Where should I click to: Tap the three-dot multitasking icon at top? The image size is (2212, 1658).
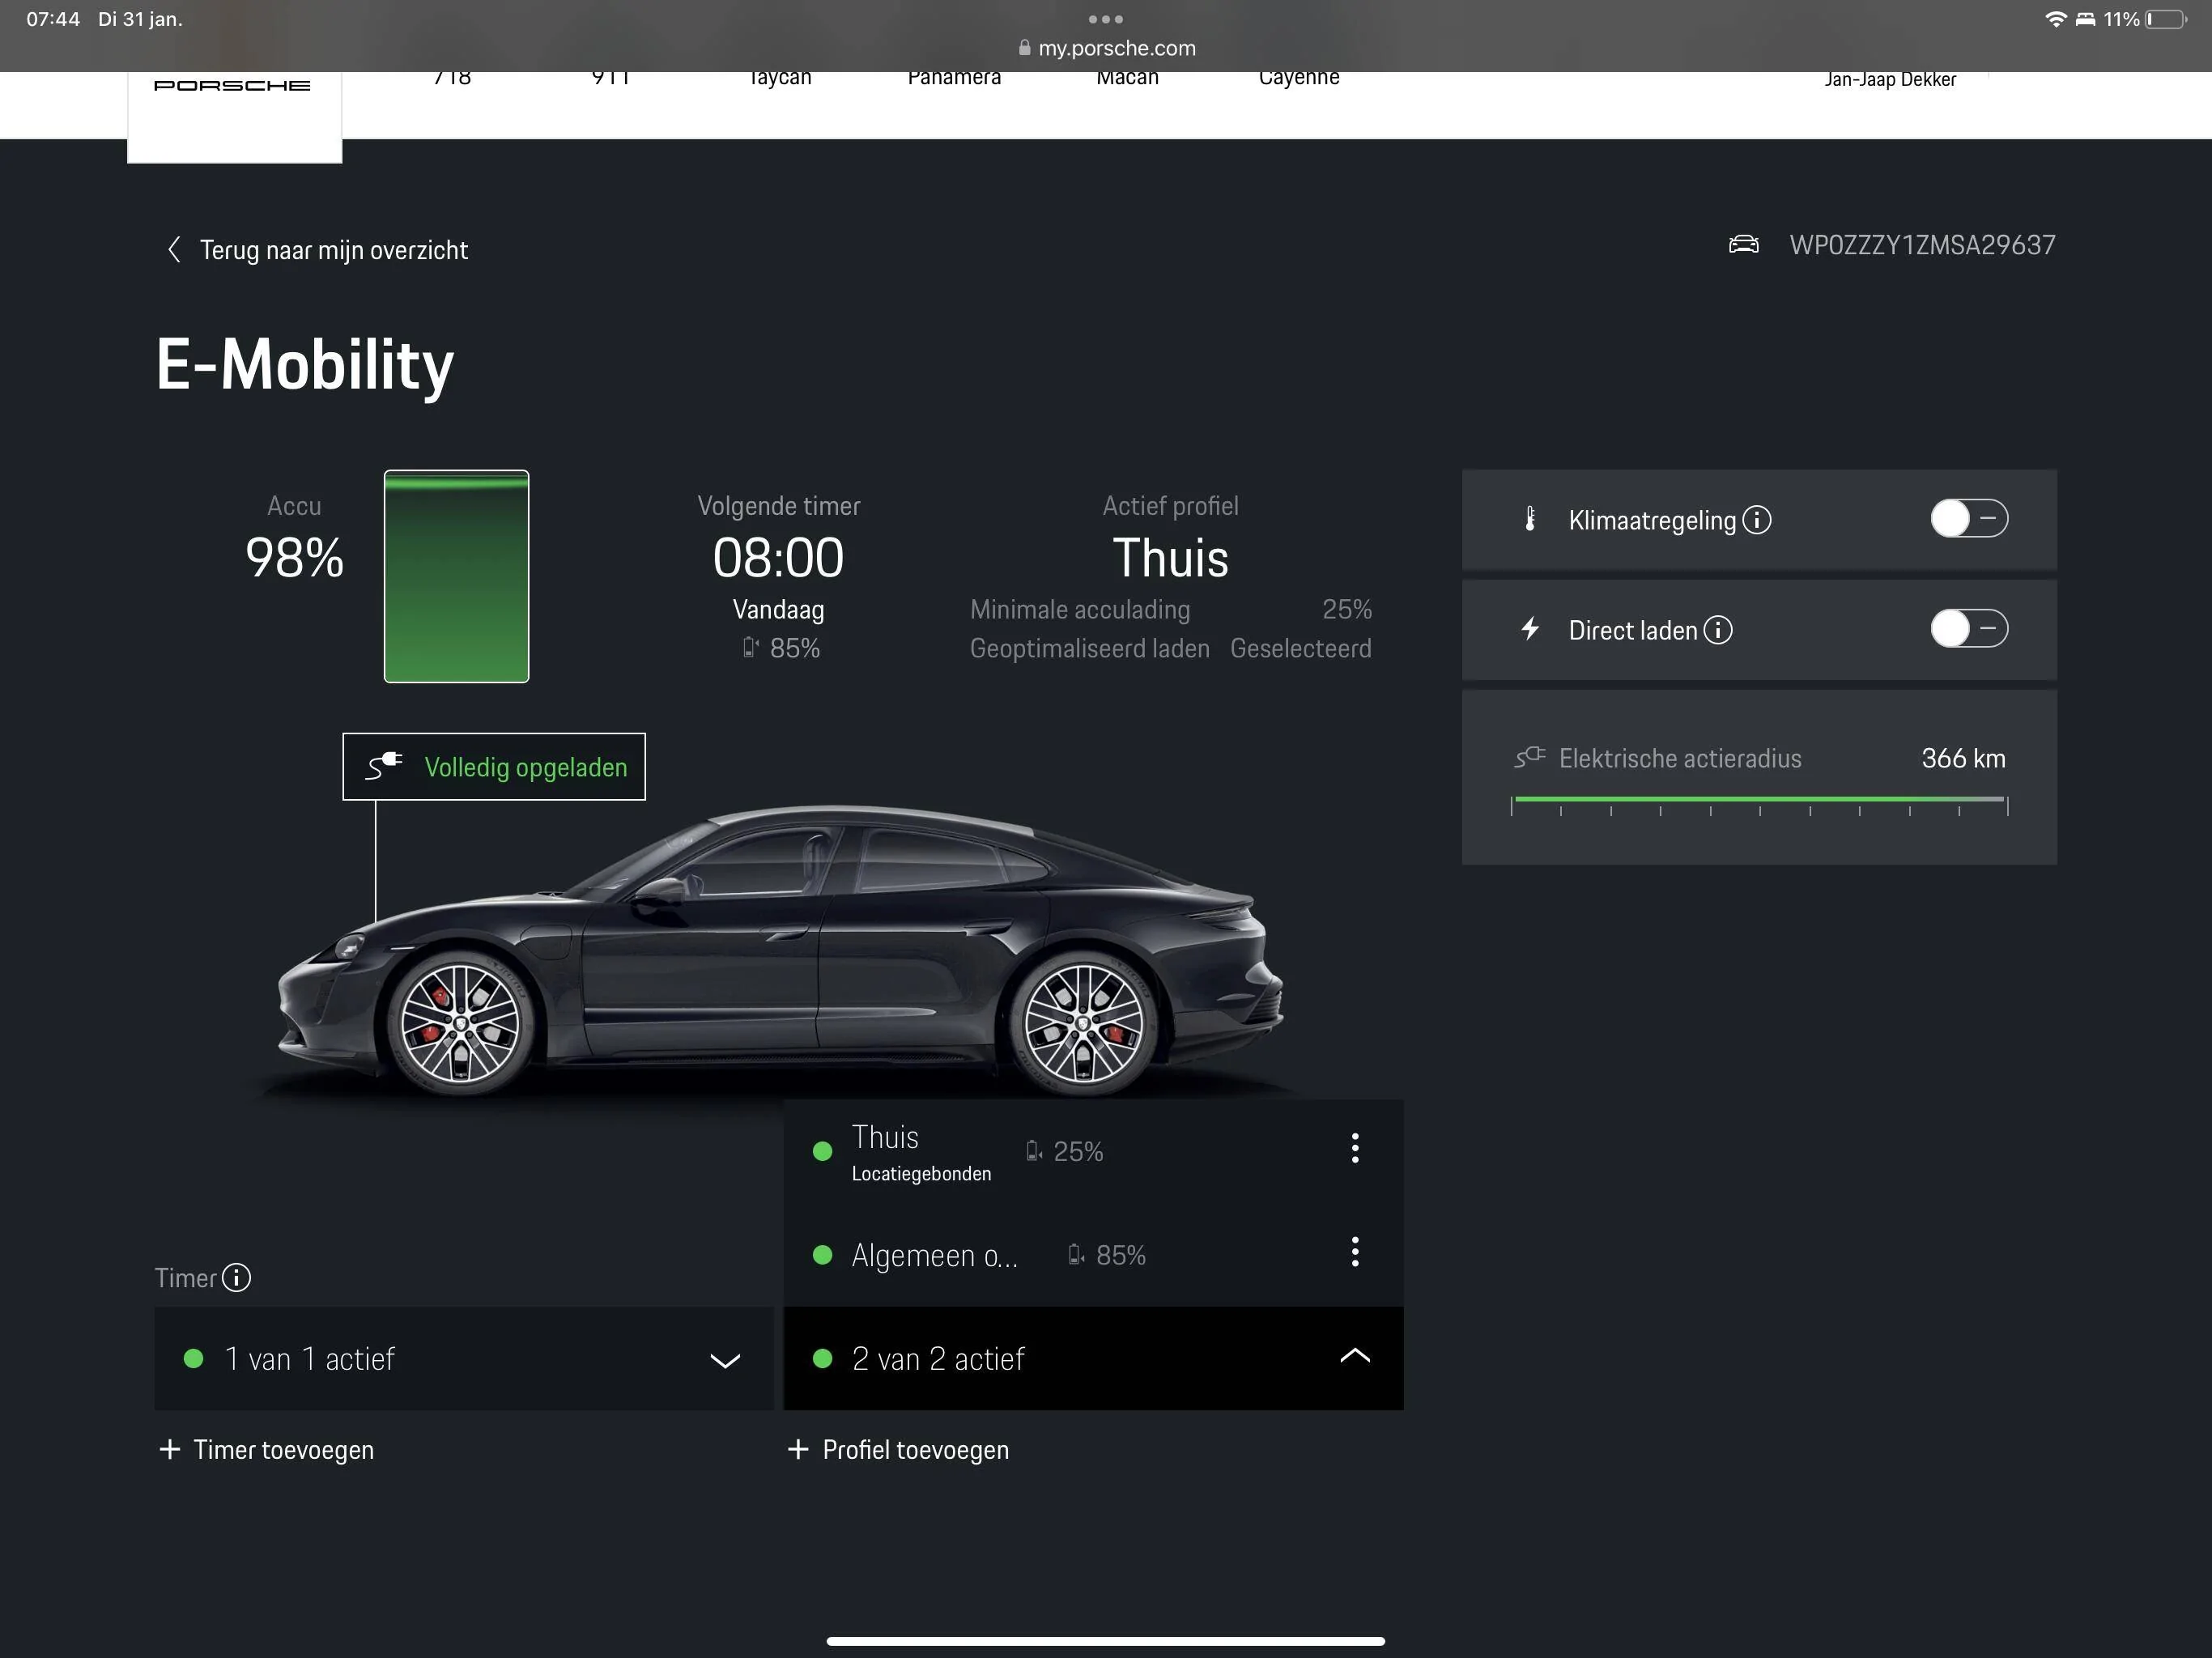click(1105, 19)
